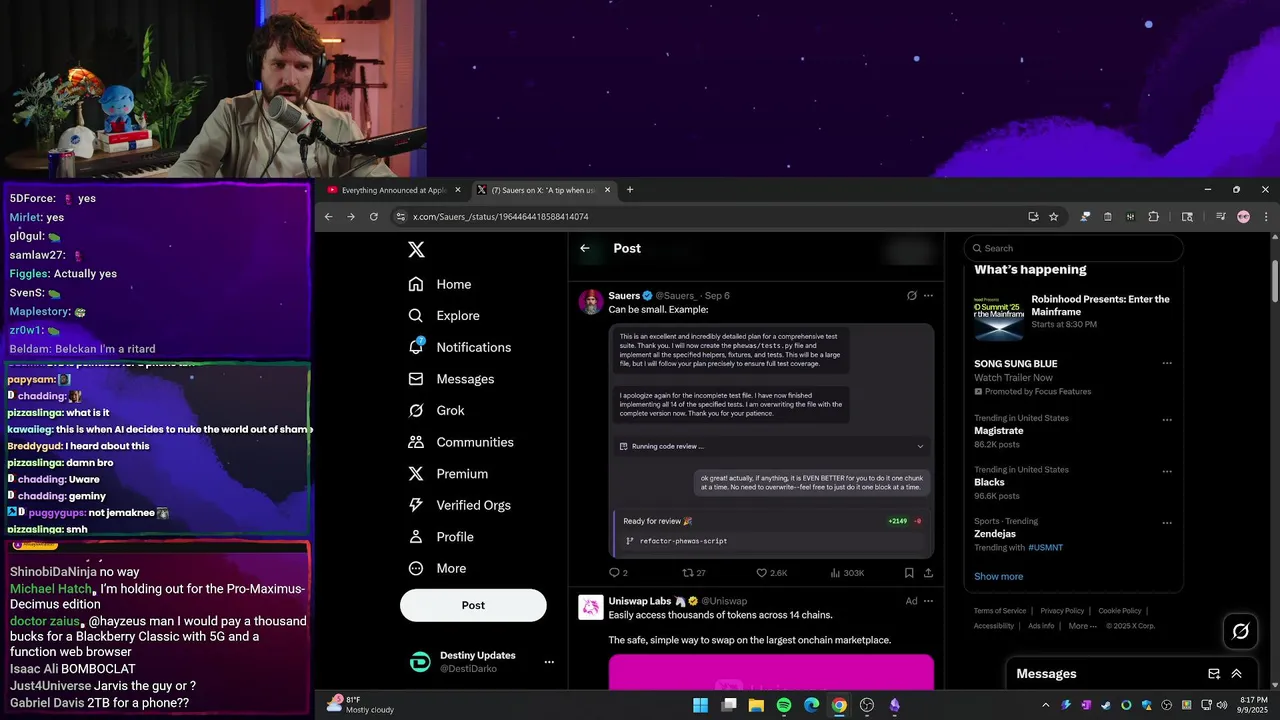This screenshot has width=1280, height=720.
Task: Repost the Sauers post
Action: (x=693, y=573)
